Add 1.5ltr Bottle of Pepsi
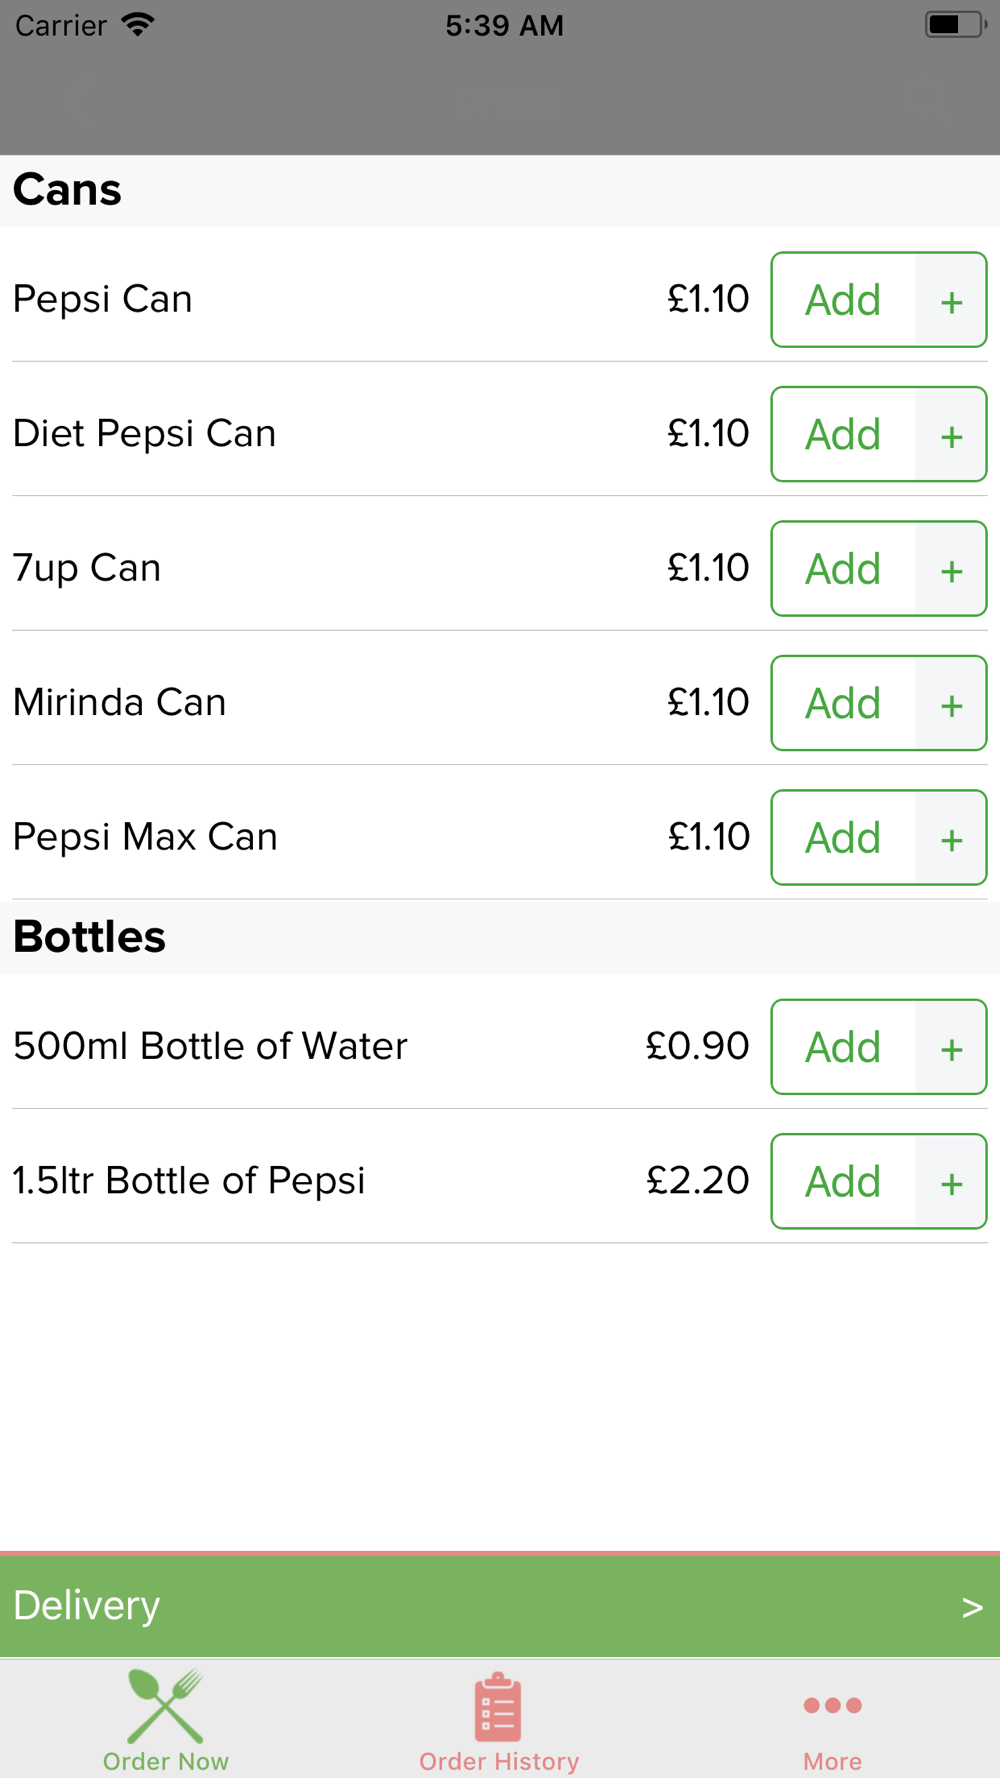1000x1778 pixels. pyautogui.click(x=843, y=1182)
